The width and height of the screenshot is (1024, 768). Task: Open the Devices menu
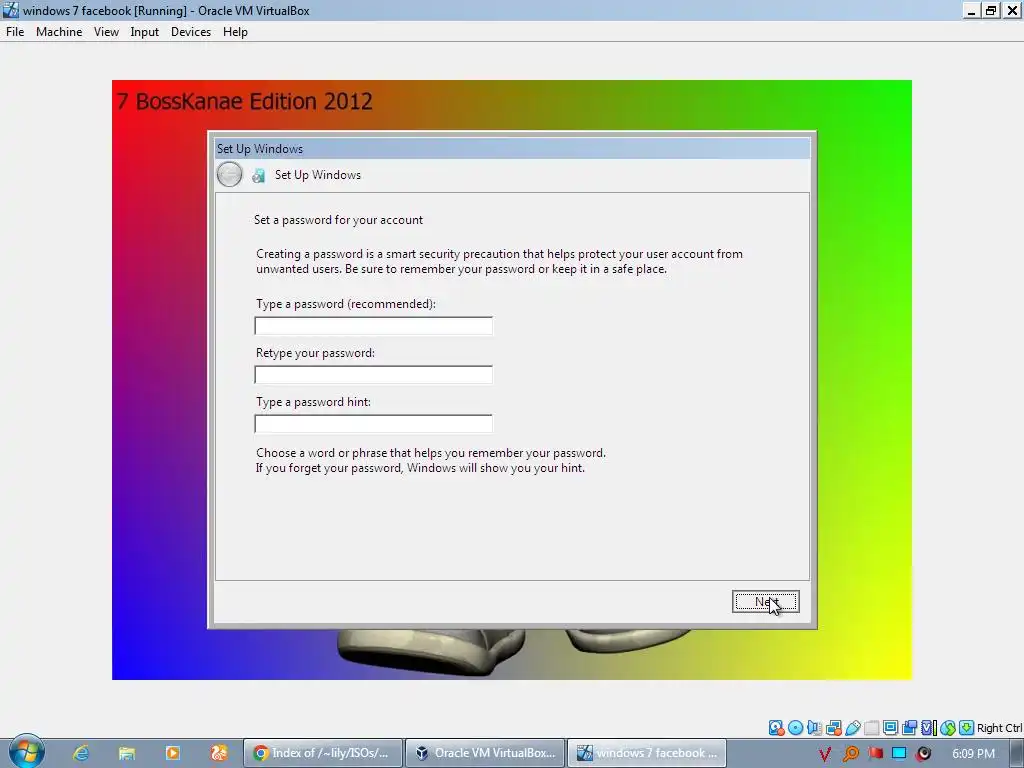191,32
